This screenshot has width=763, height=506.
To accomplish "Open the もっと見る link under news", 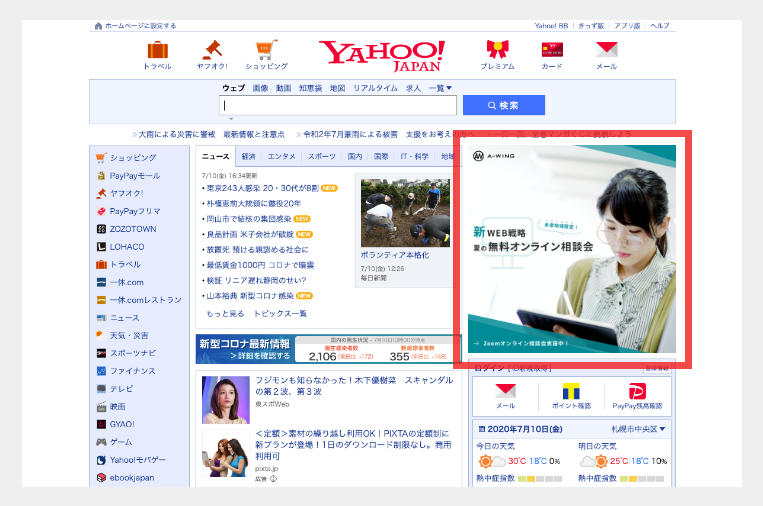I will (x=225, y=313).
